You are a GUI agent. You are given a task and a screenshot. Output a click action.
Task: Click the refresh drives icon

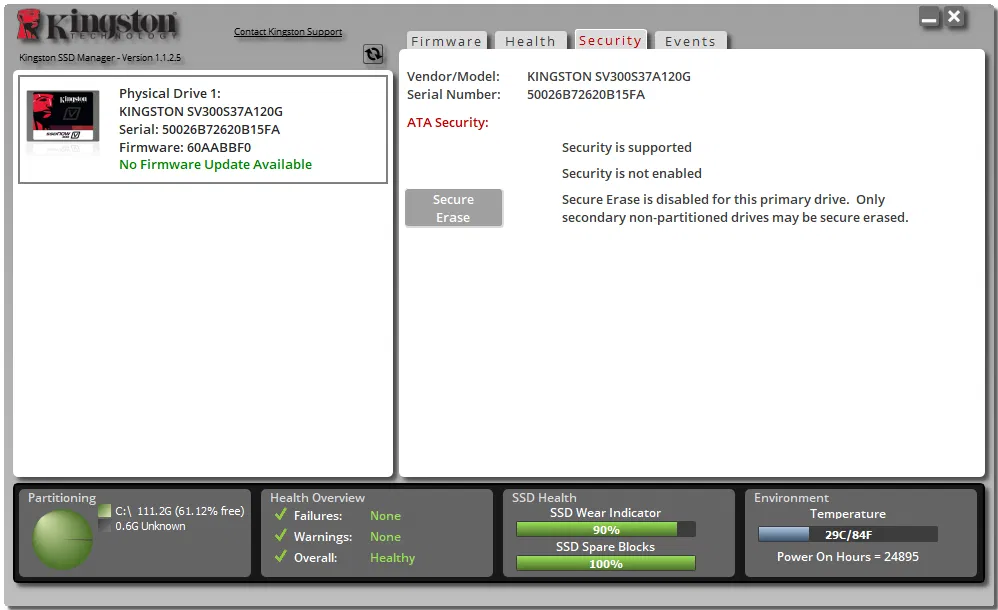[x=374, y=54]
